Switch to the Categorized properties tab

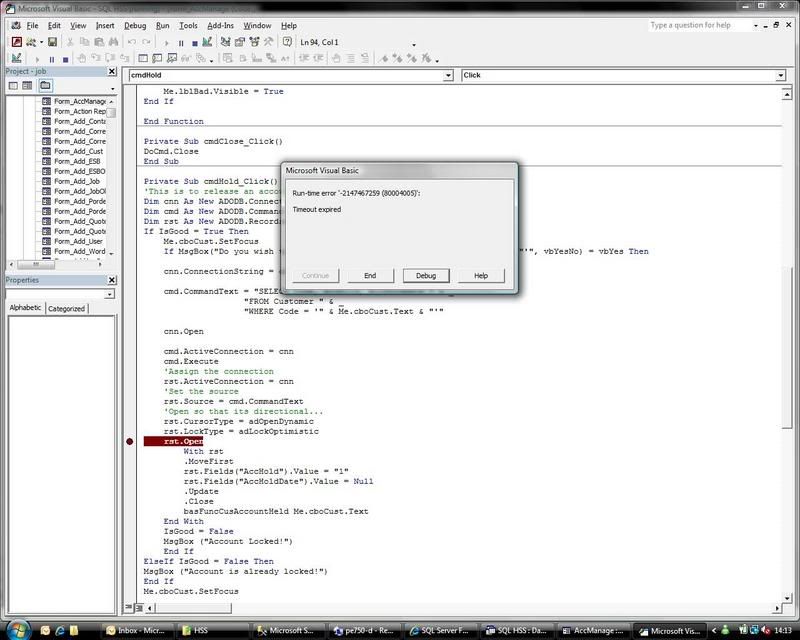pyautogui.click(x=66, y=308)
